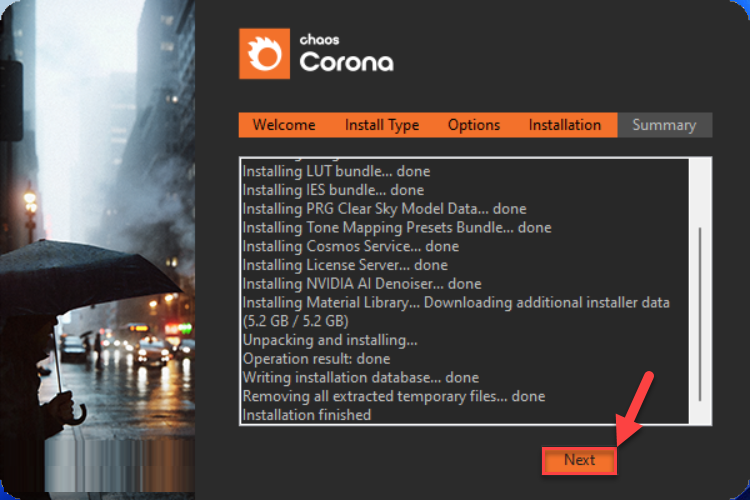
Task: Click the orange Corona flame logo
Action: click(x=265, y=54)
